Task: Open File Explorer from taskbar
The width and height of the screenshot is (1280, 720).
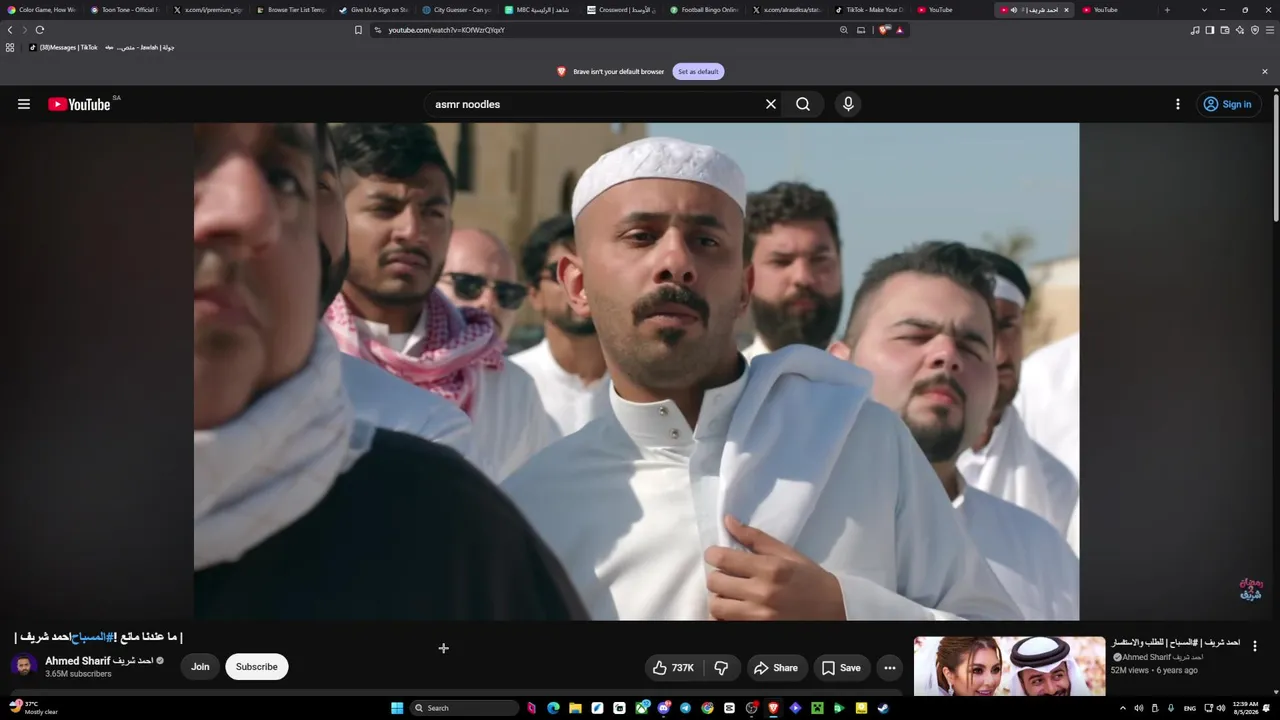Action: [x=575, y=708]
